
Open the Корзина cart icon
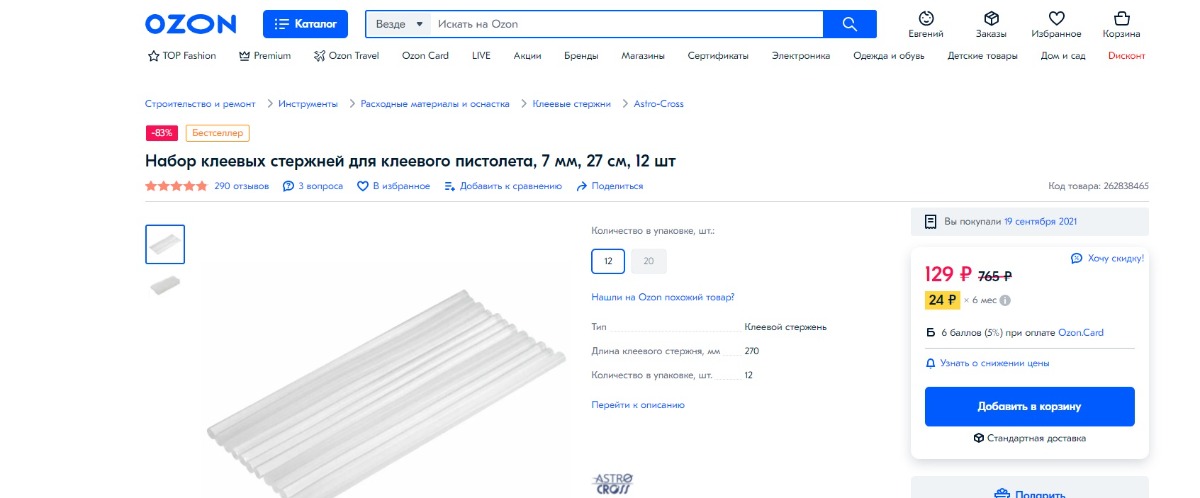1121,18
